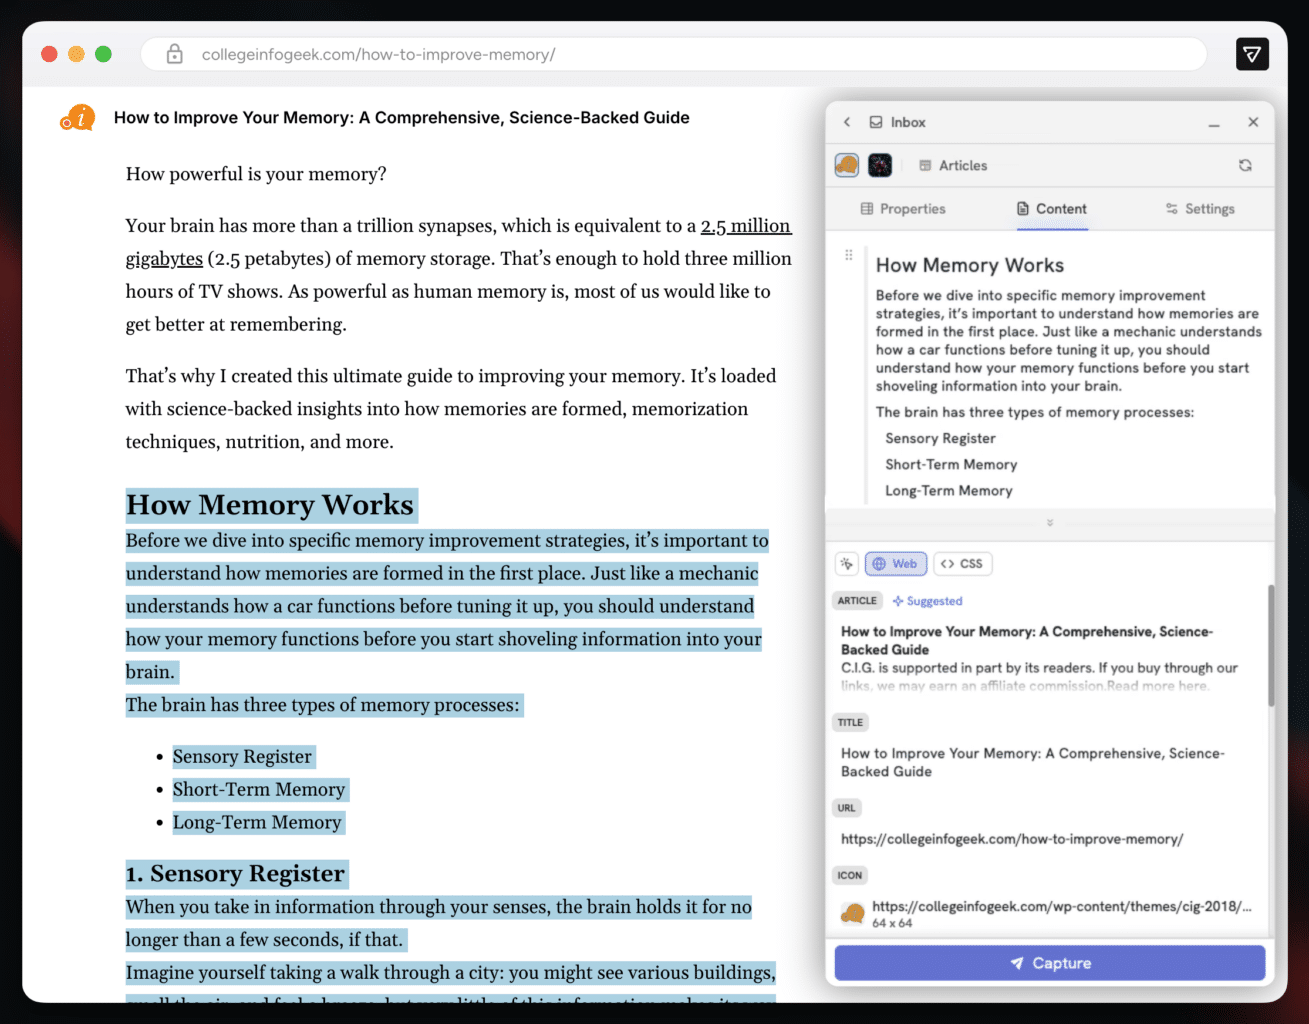Click the extension icon in browser toolbar
1309x1024 pixels.
click(1252, 54)
